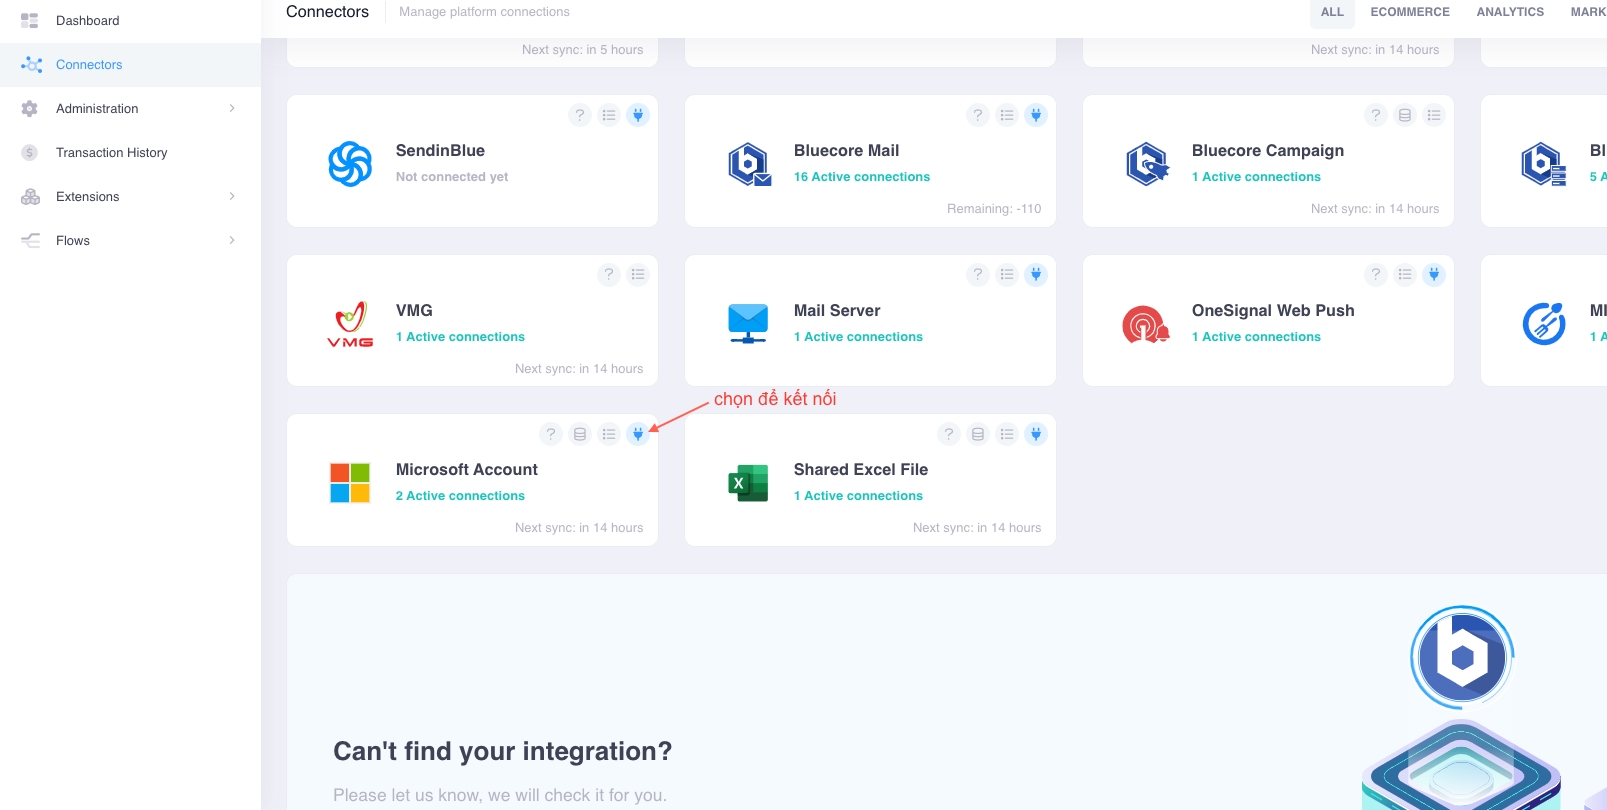
Task: Click the help icon on SendinBlue card
Action: pos(580,115)
